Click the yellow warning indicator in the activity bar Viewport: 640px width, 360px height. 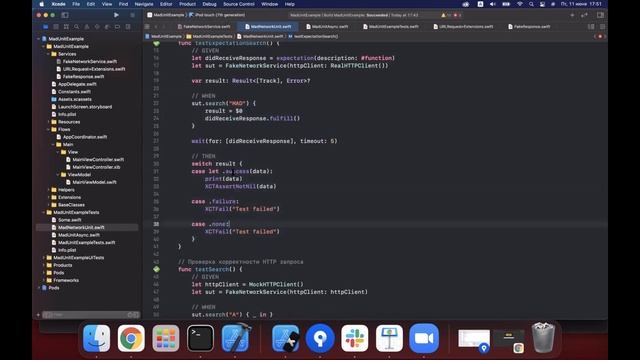point(443,15)
